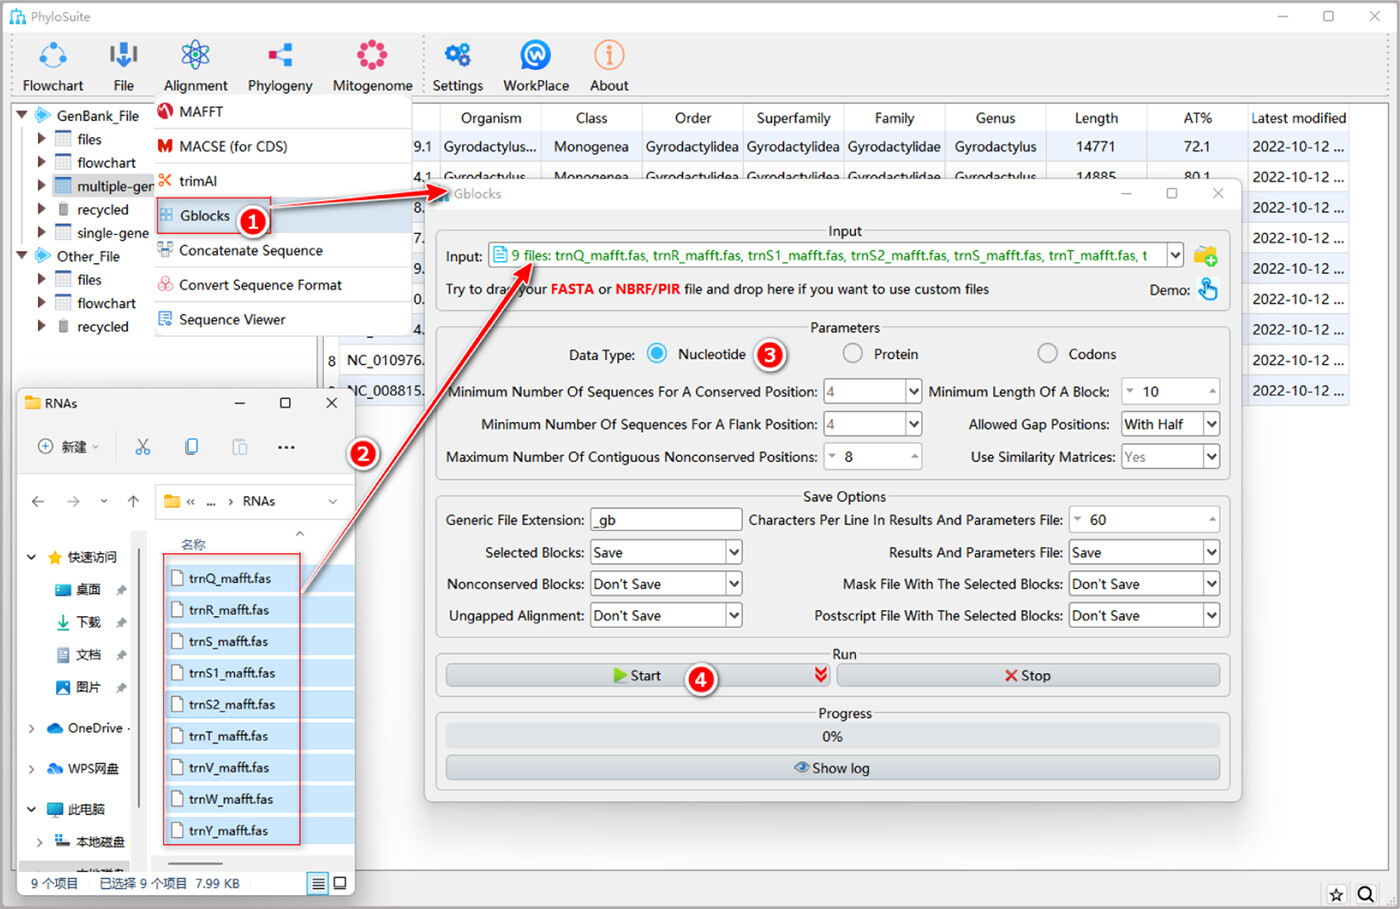Open the Settings gear toolbar icon
This screenshot has width=1400, height=909.
pos(458,66)
